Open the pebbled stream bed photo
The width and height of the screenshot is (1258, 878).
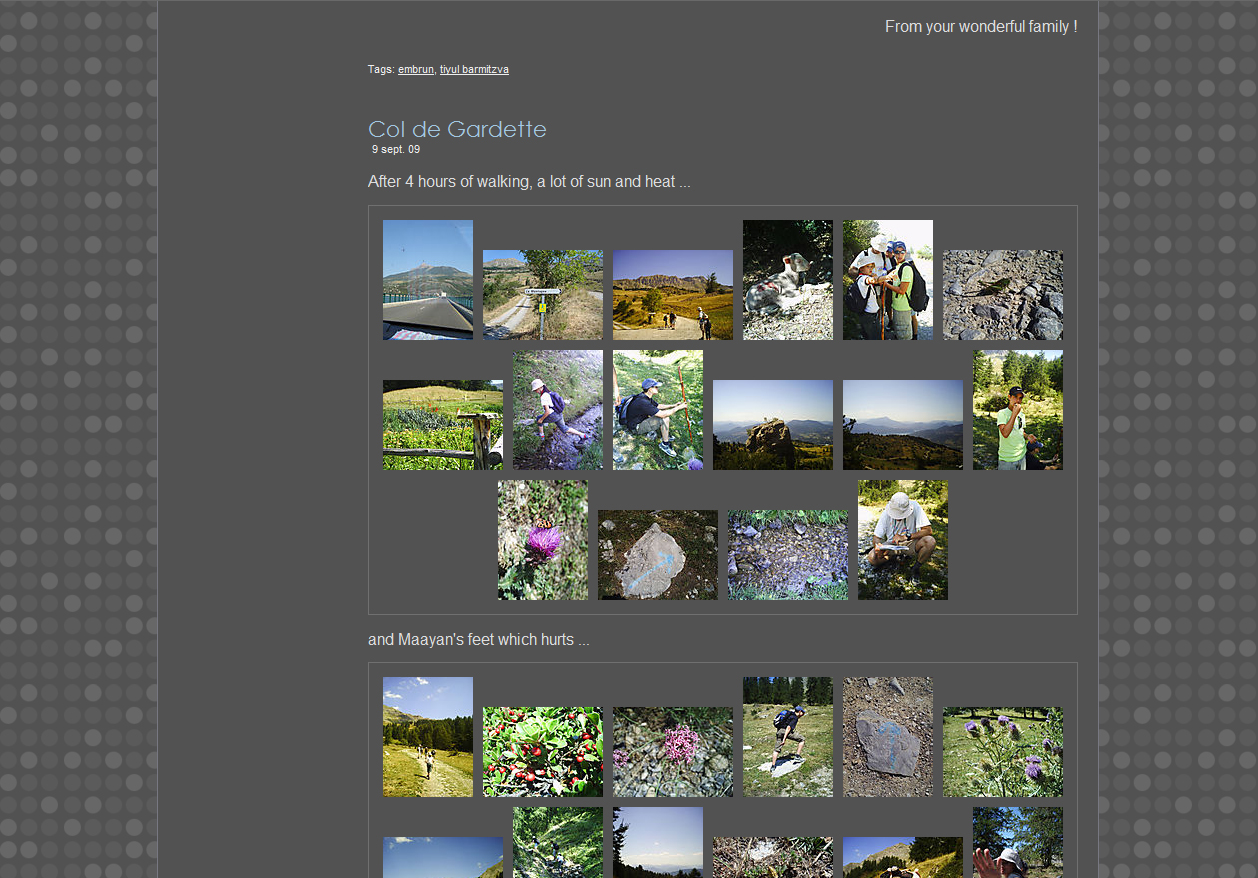point(788,554)
